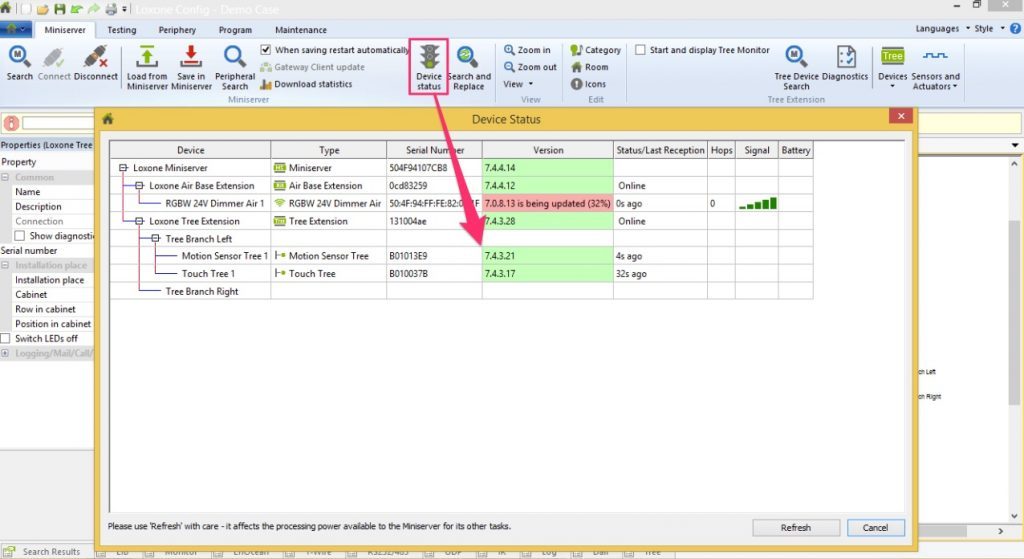Collapse the Loxone Miniserver tree node
The width and height of the screenshot is (1024, 559).
[123, 168]
